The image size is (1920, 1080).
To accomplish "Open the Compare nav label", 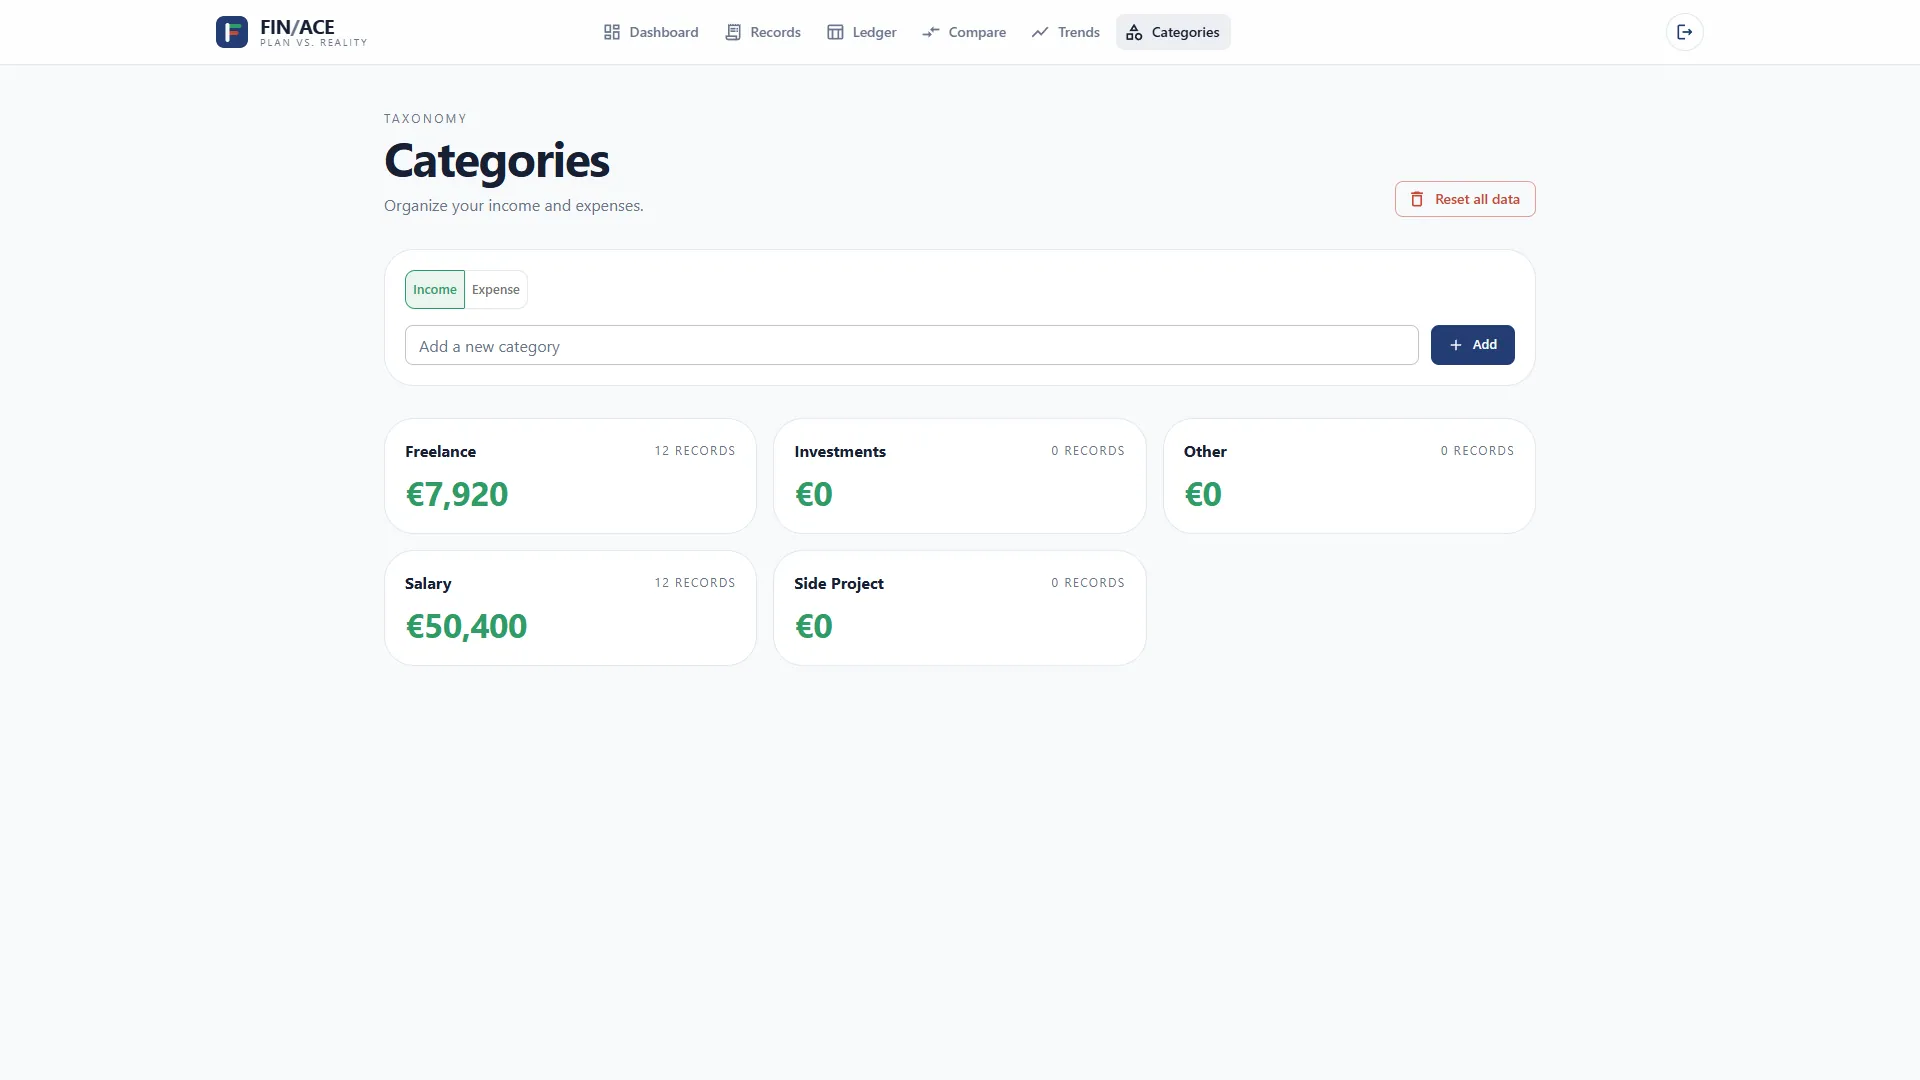I will 977,32.
